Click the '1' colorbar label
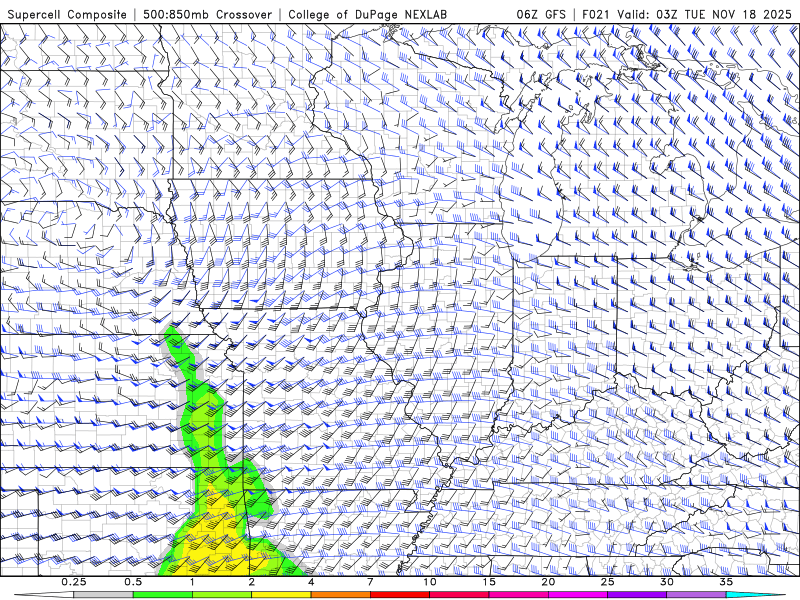The height and width of the screenshot is (600, 800). click(192, 582)
